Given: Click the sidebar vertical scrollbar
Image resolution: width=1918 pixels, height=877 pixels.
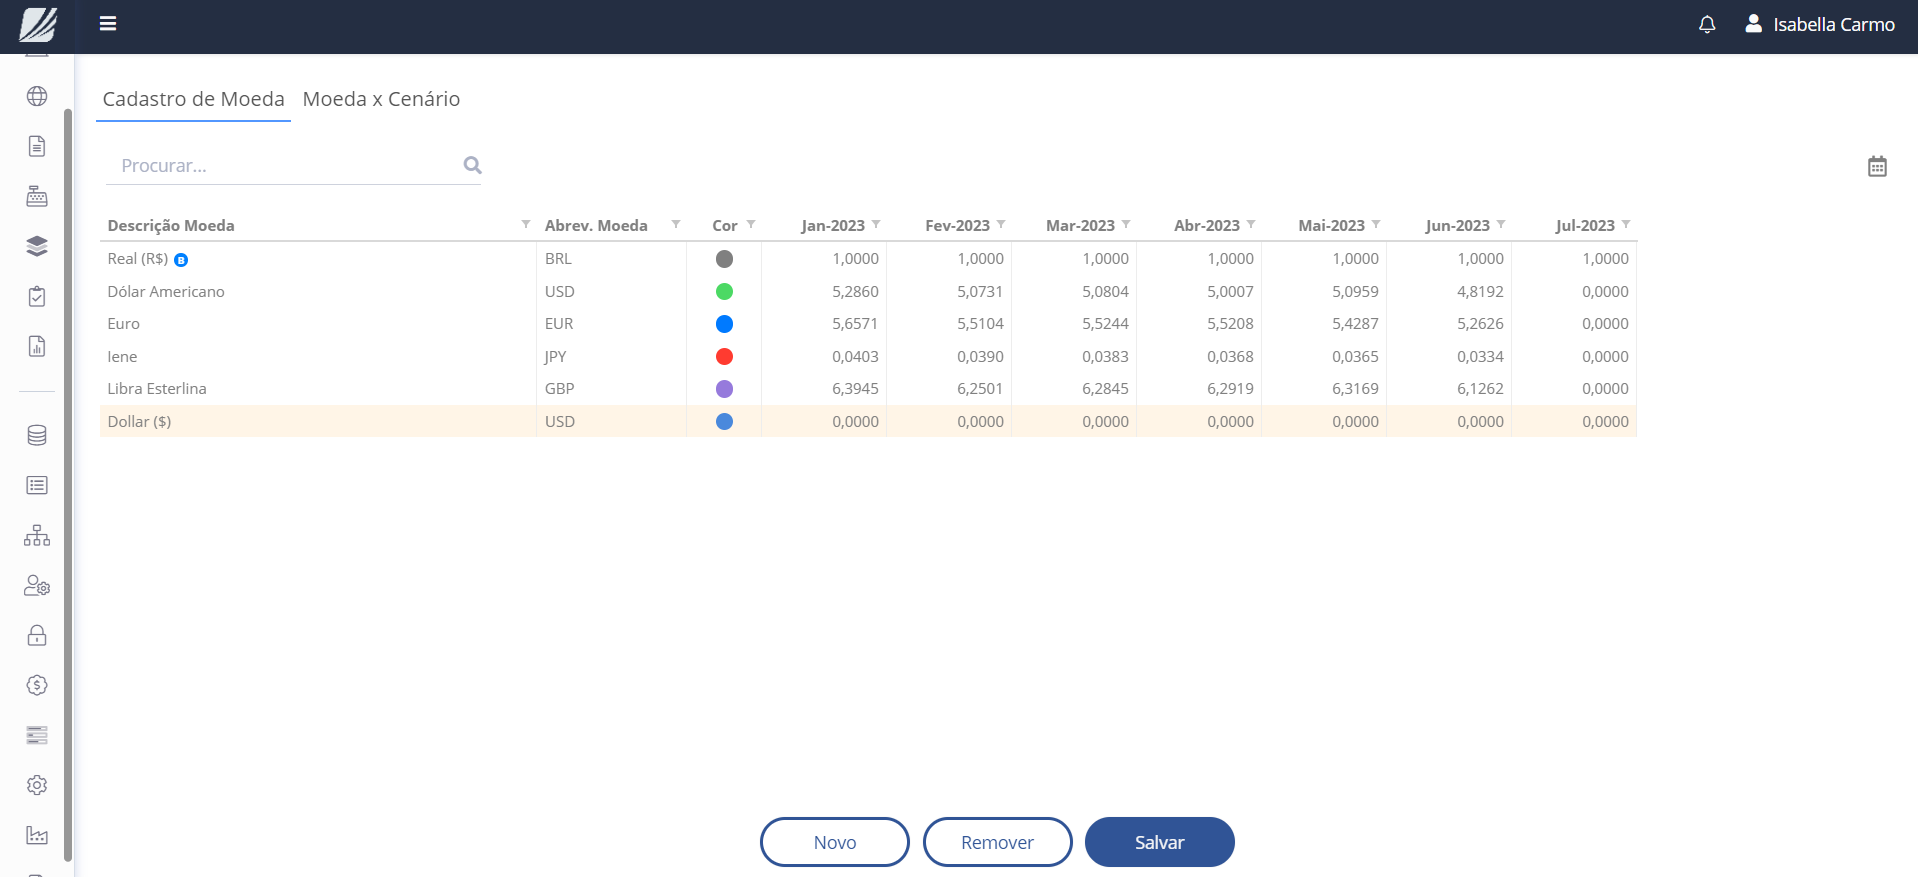Looking at the screenshot, I should (x=68, y=485).
